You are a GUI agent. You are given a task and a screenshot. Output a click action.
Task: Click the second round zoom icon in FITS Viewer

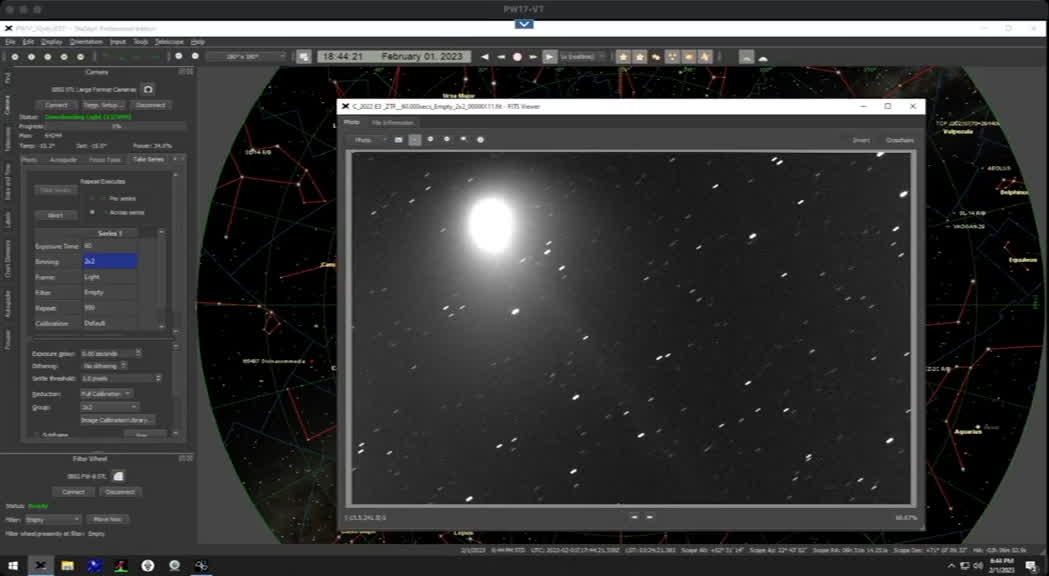click(x=447, y=139)
